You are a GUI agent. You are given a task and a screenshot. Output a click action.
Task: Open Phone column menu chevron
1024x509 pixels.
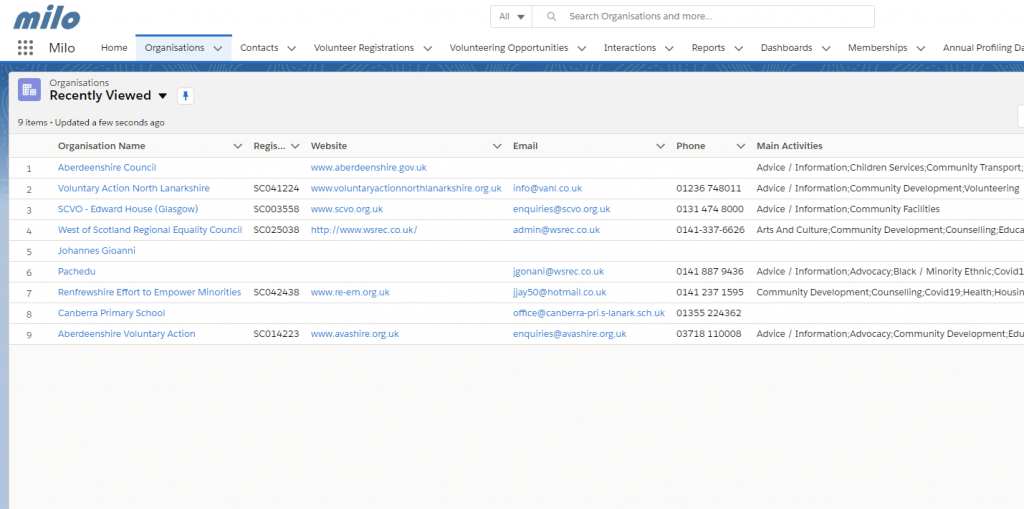(741, 146)
